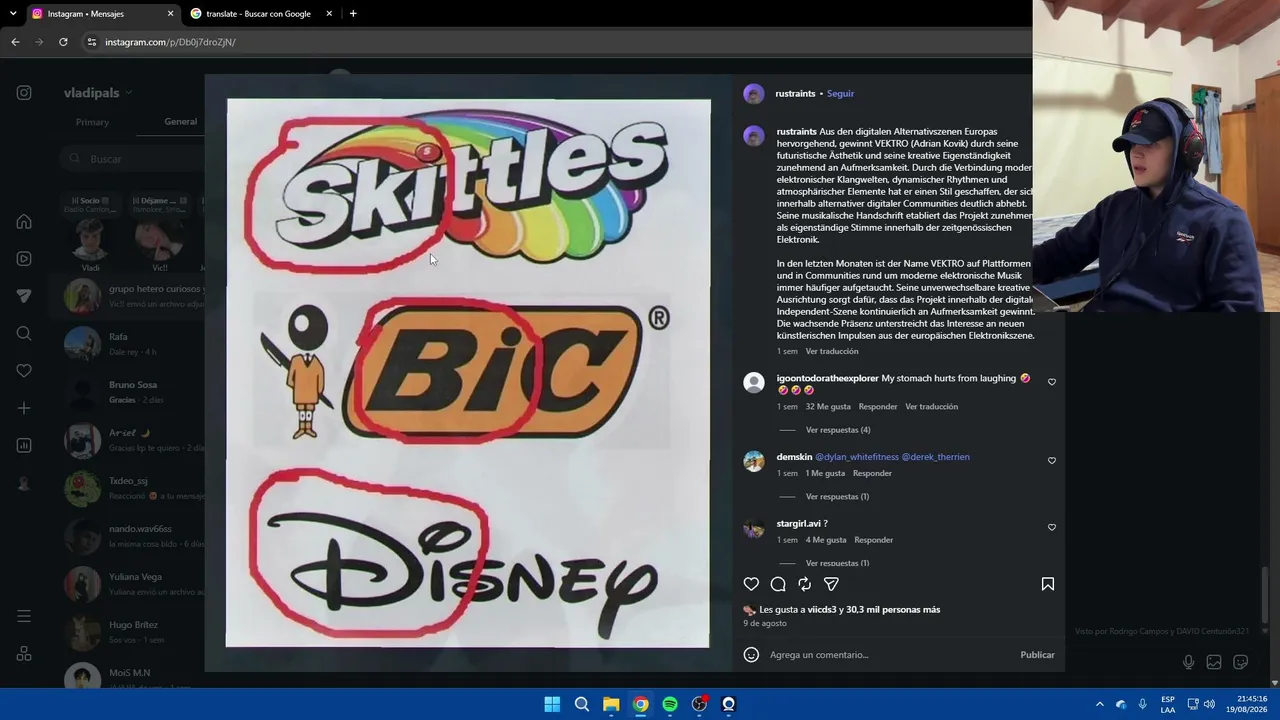Open the Dashboard chart icon in sidebar
The height and width of the screenshot is (720, 1280).
pos(24,445)
